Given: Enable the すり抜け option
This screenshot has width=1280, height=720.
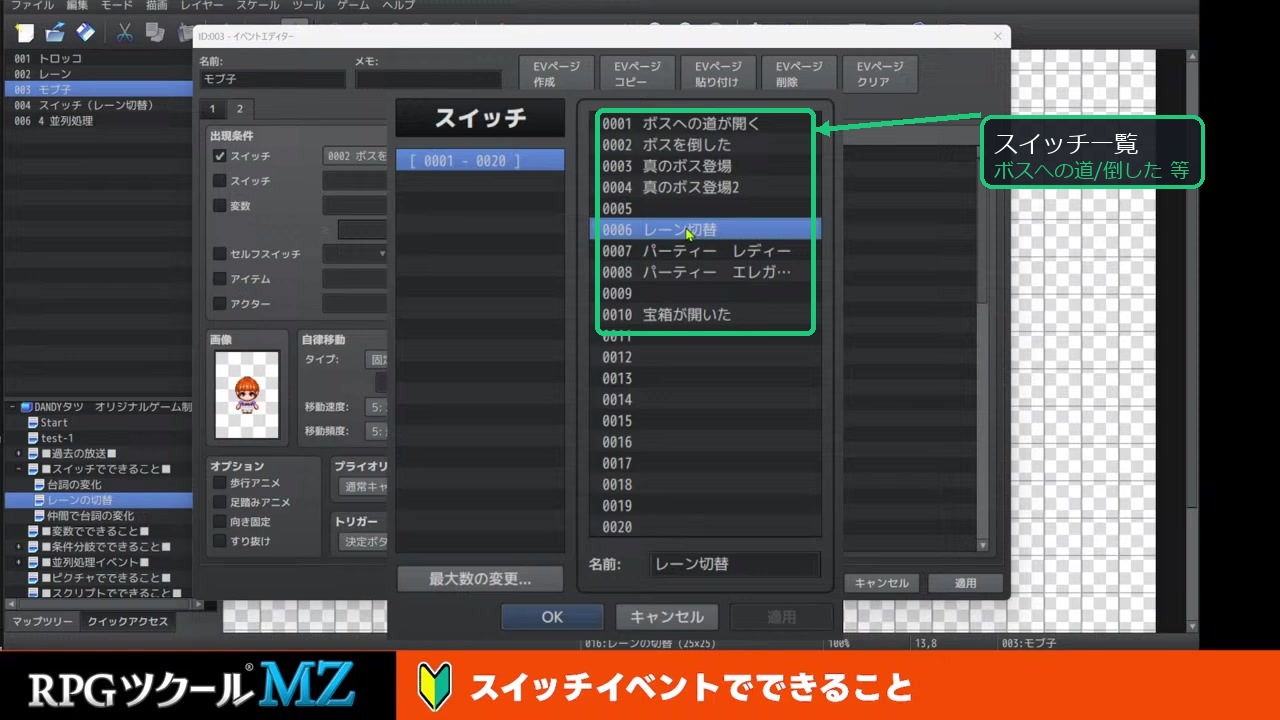Looking at the screenshot, I should pos(220,541).
